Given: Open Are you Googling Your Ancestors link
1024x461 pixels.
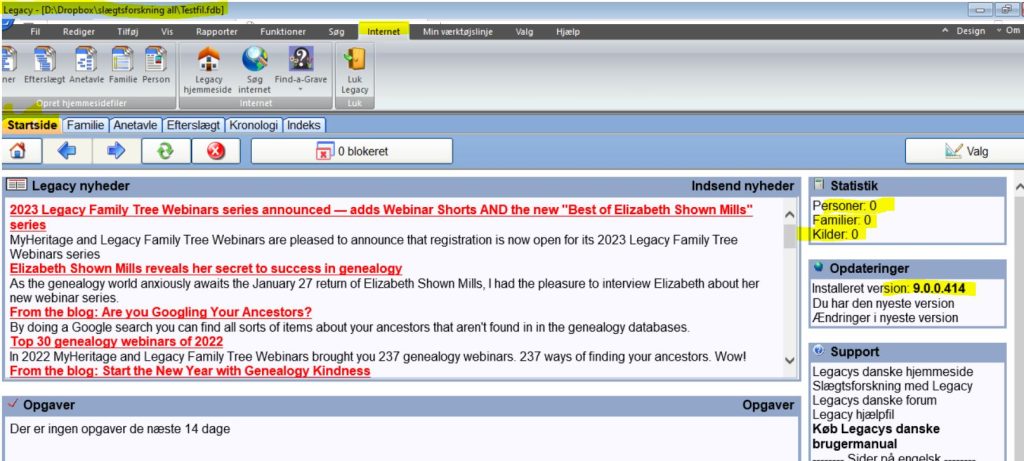Looking at the screenshot, I should coord(161,312).
